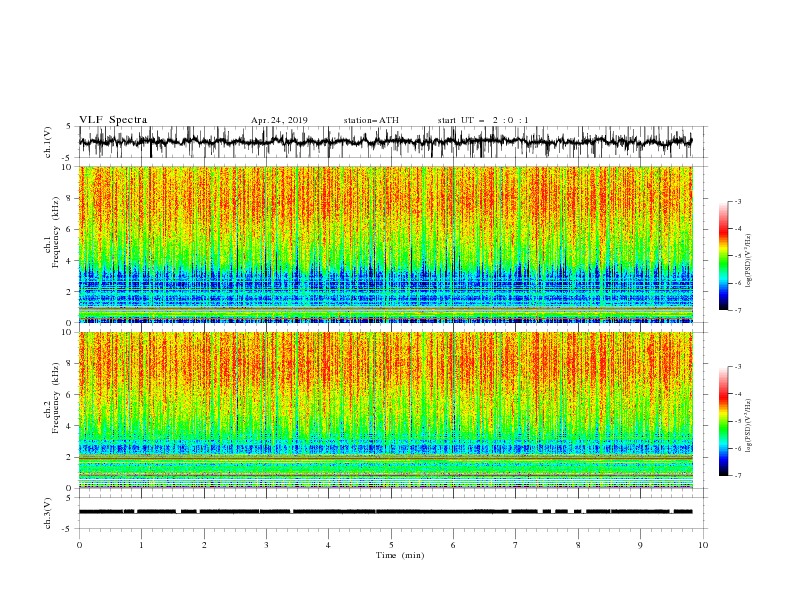Click the "start UT = 2 : 0 : 1" text

(483, 120)
